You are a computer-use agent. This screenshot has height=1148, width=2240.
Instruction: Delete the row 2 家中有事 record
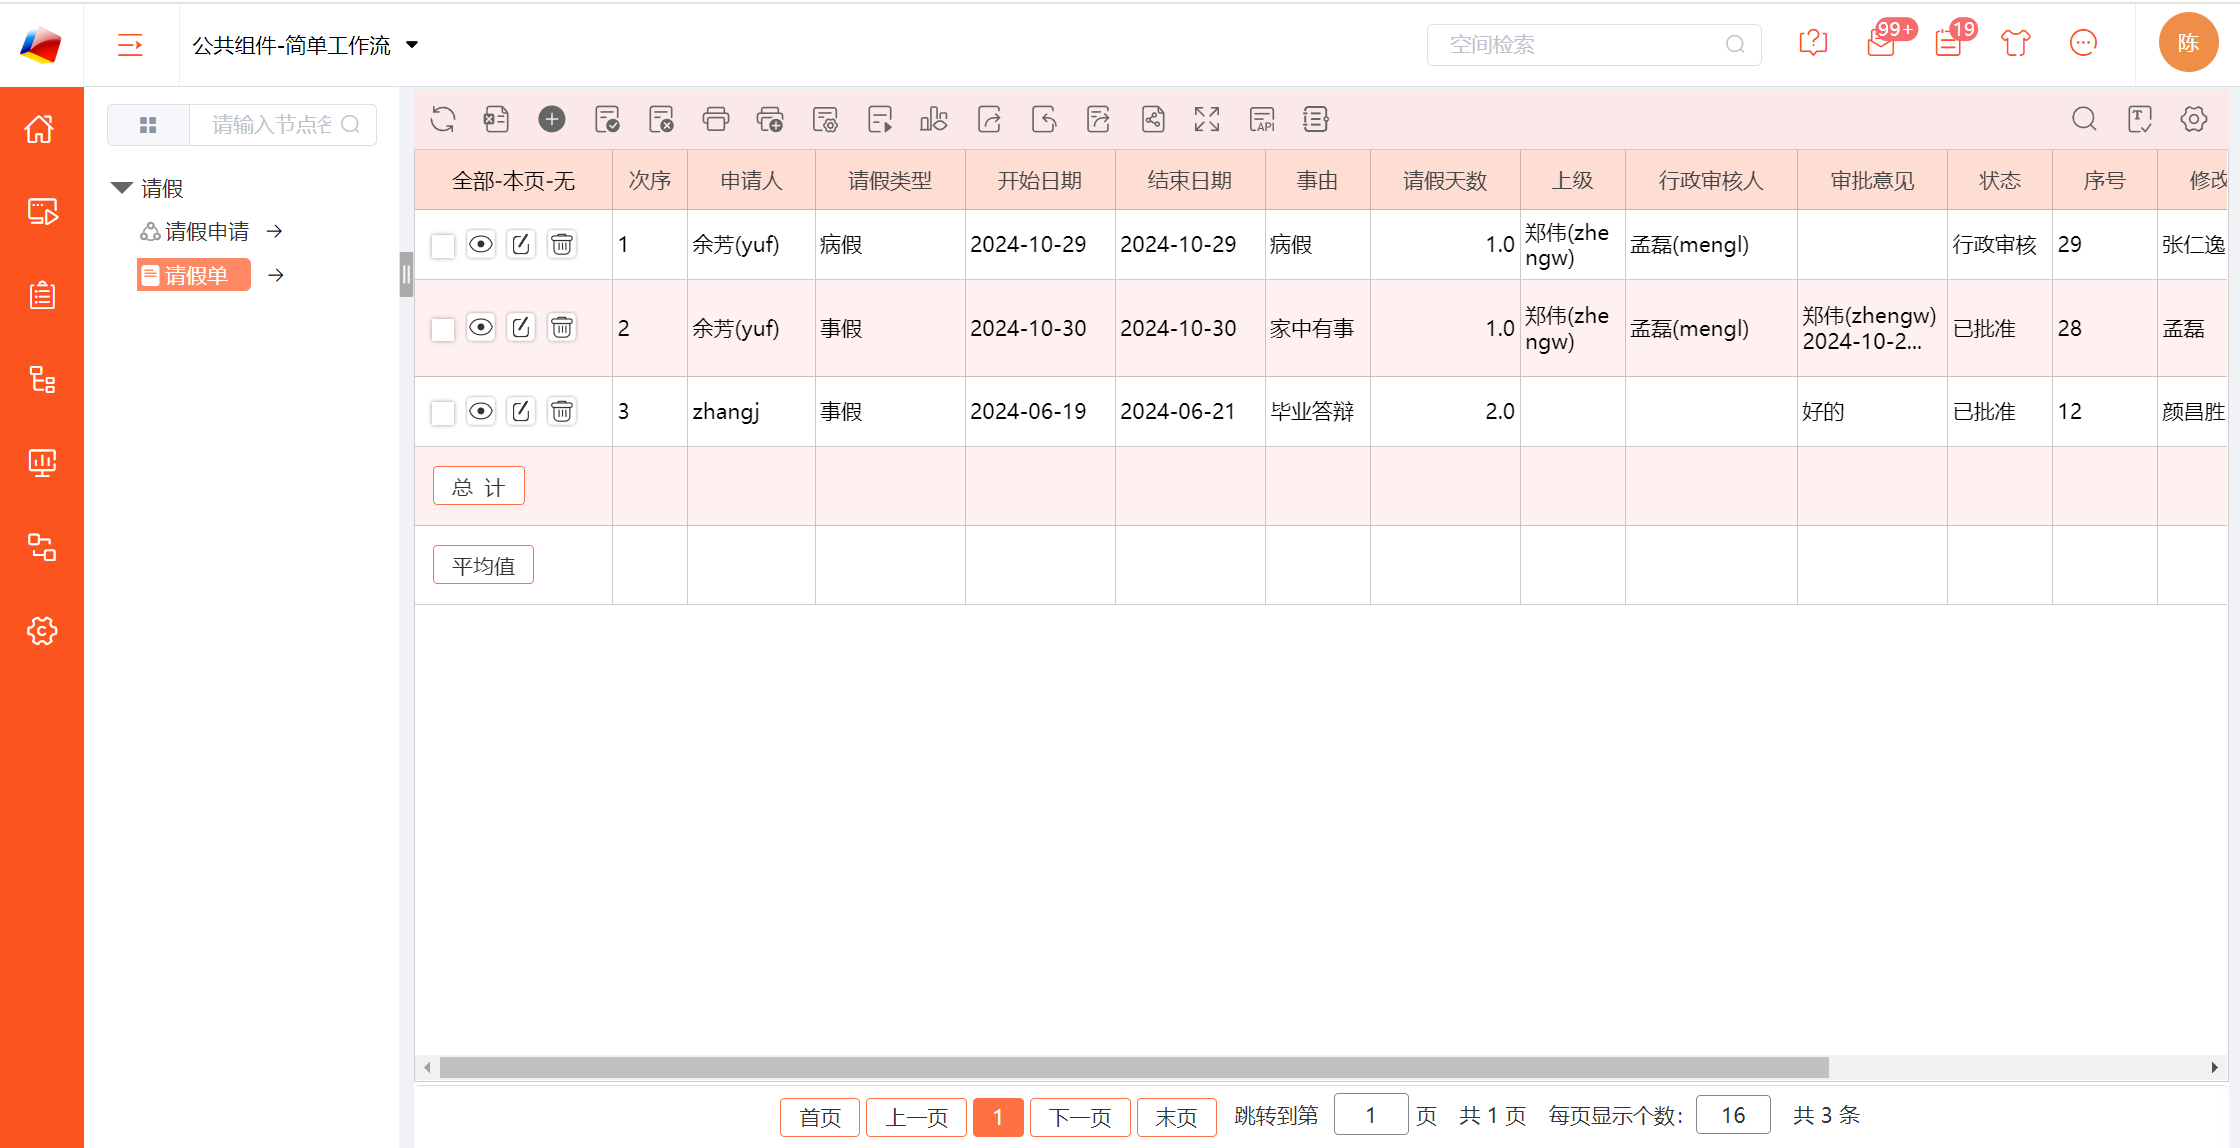(562, 328)
